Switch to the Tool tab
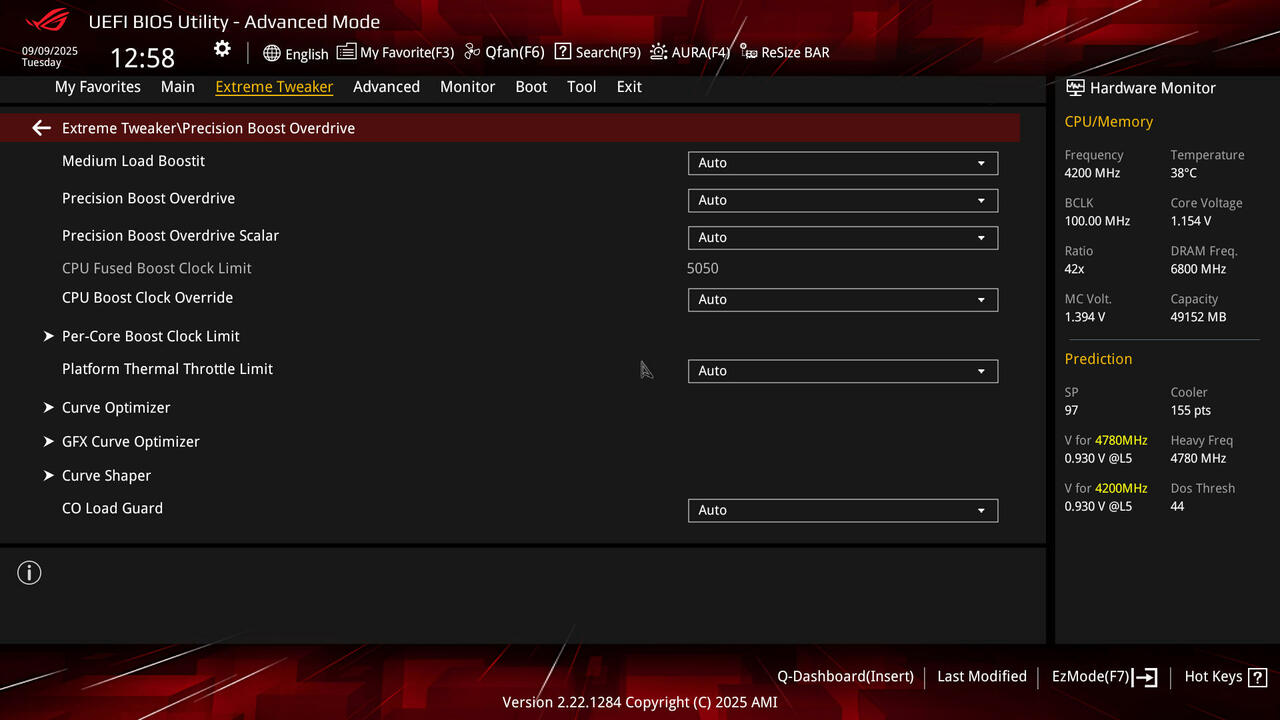Viewport: 1280px width, 720px height. pyautogui.click(x=582, y=87)
